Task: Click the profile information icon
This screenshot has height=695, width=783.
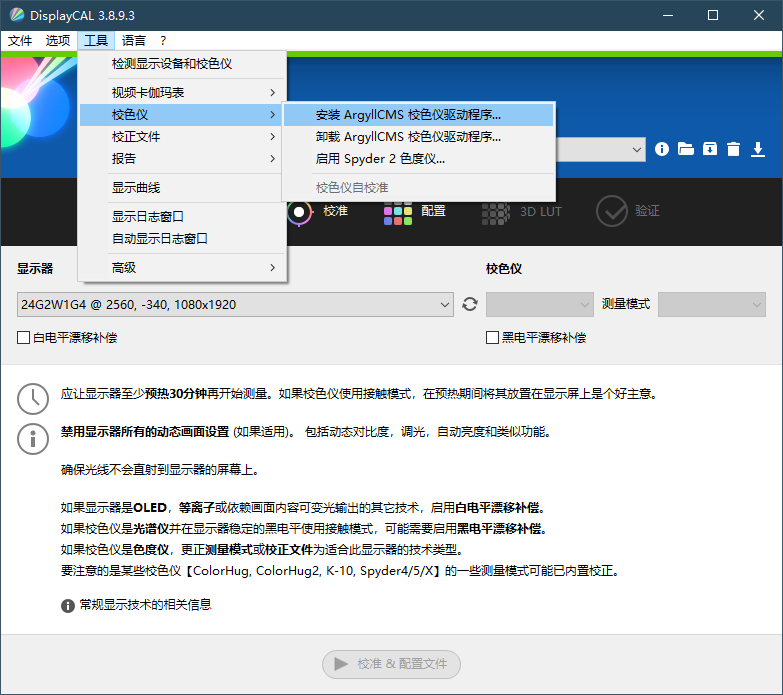Action: coord(662,149)
